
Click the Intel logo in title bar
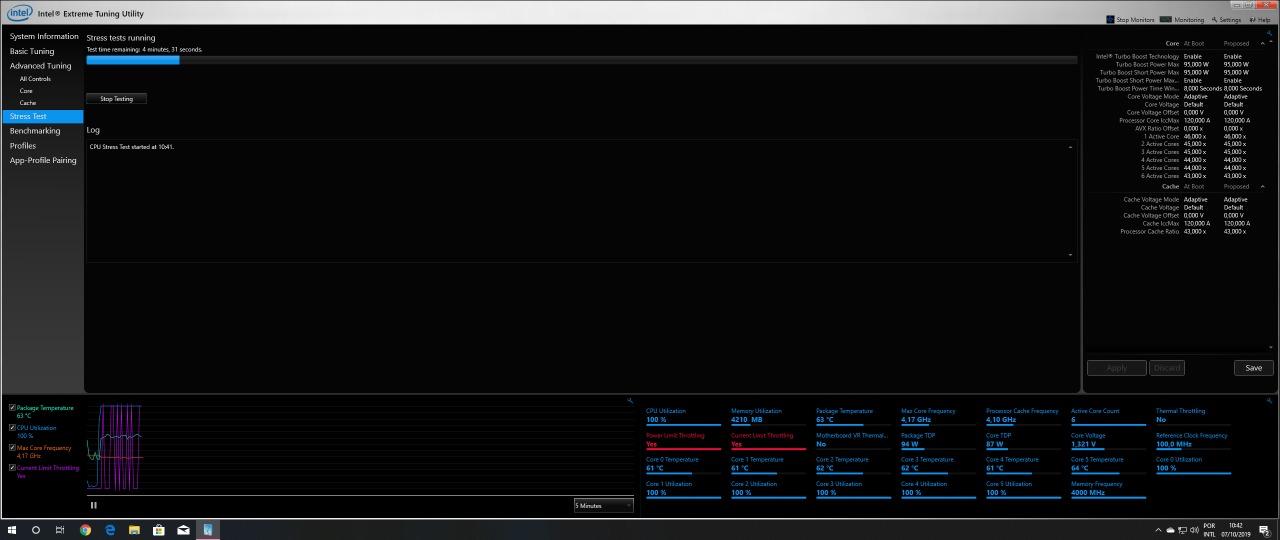(20, 13)
